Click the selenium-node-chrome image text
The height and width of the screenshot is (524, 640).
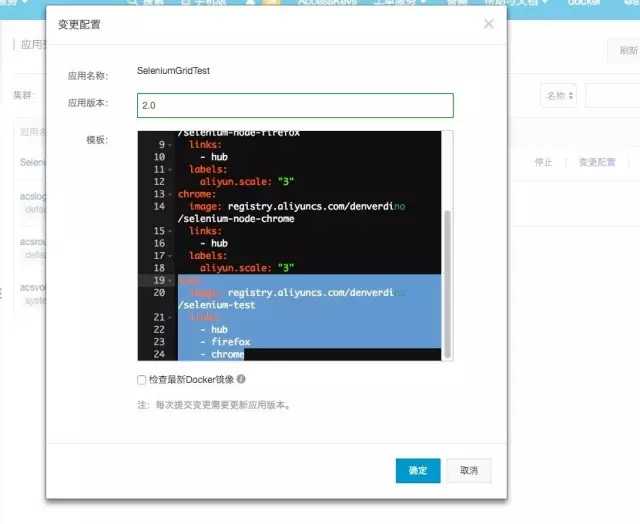pos(236,219)
